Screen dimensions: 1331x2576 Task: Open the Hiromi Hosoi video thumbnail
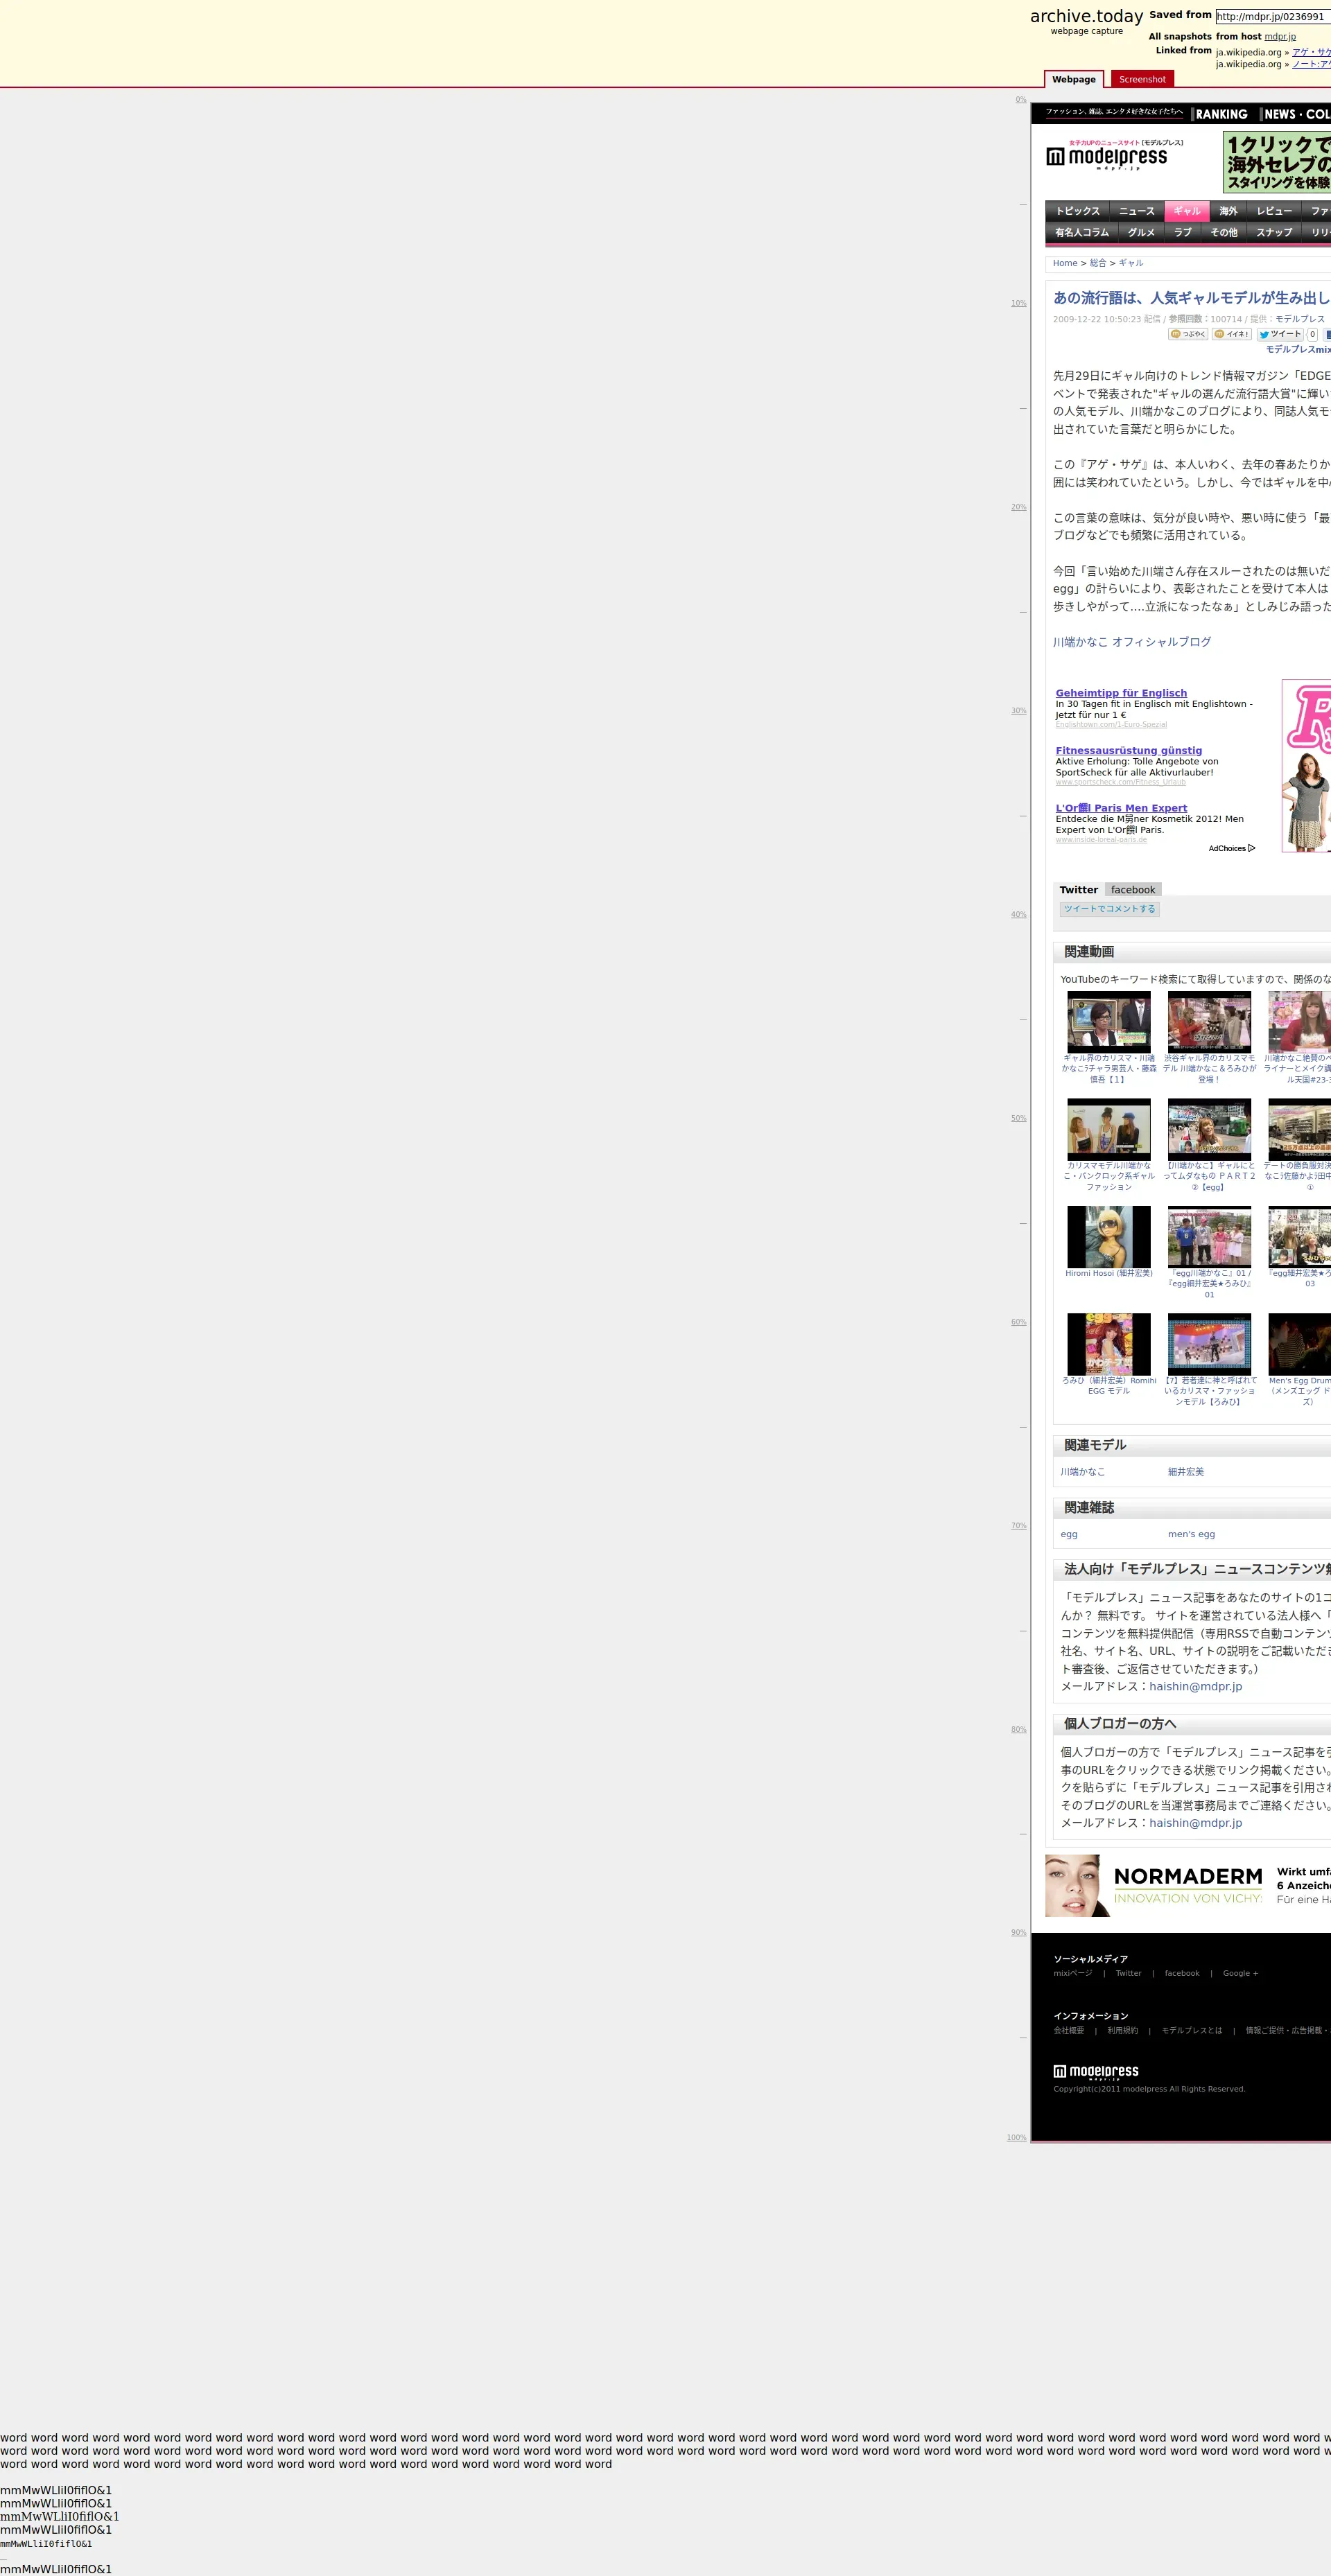click(1108, 1236)
